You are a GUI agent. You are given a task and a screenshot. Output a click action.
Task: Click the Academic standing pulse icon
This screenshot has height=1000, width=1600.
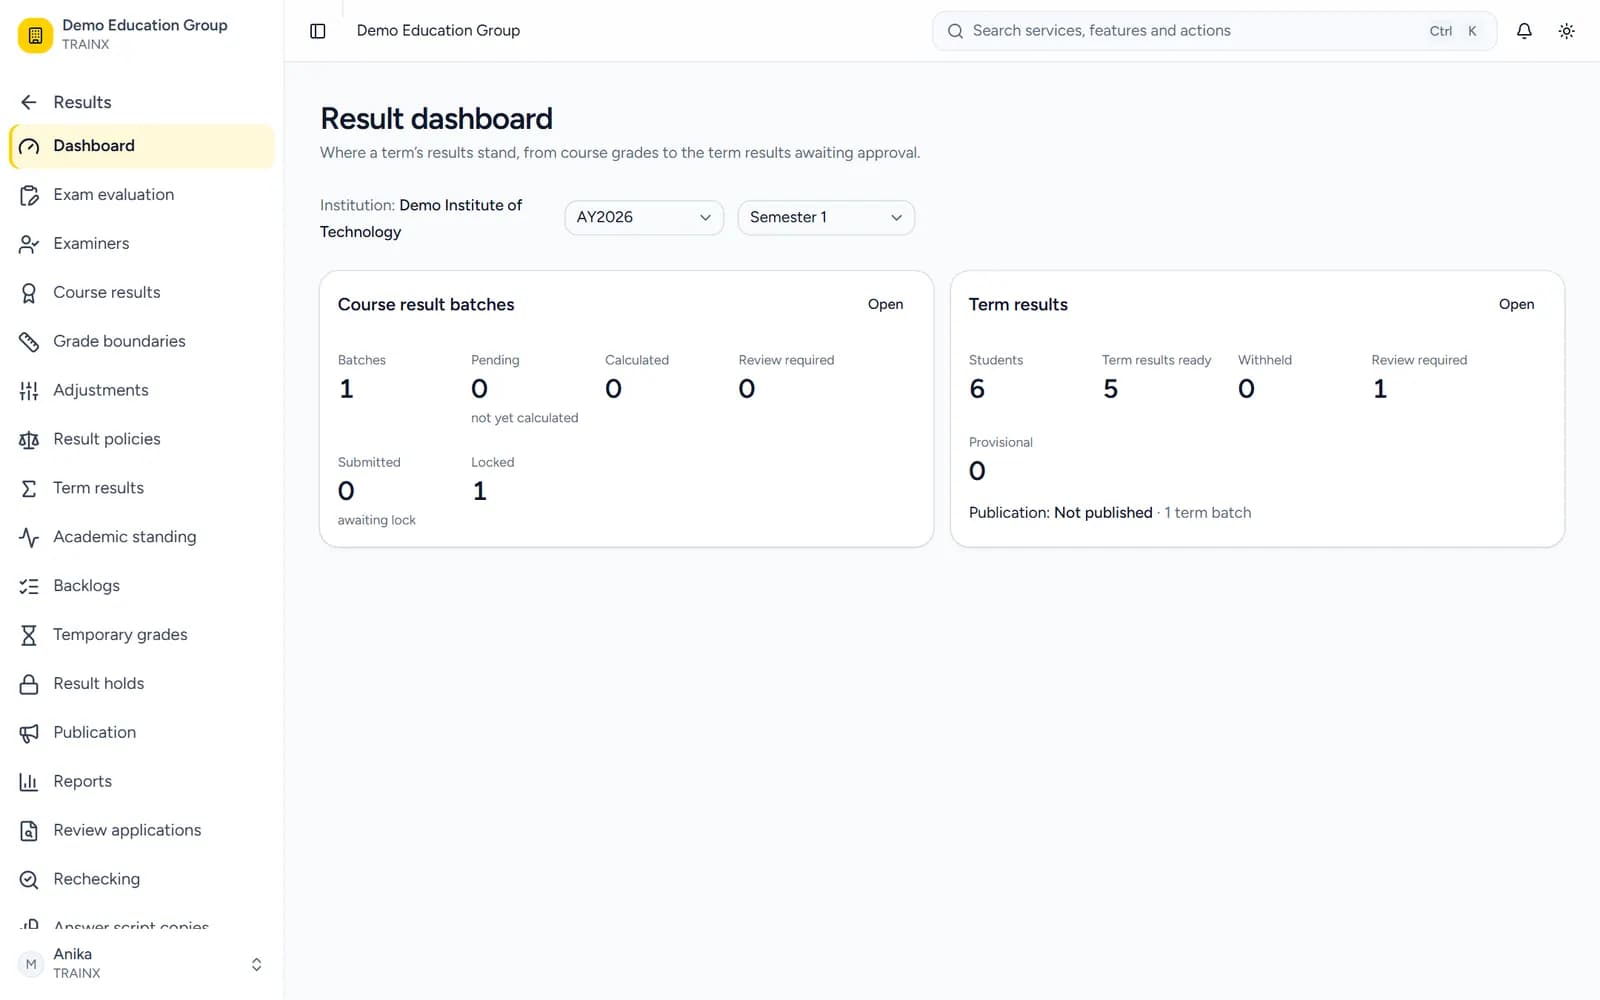[x=29, y=537]
